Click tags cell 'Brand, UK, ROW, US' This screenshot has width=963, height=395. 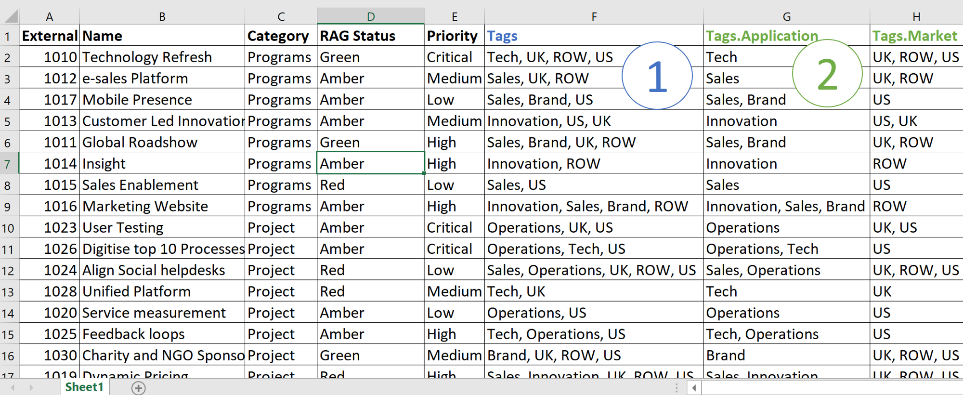coord(594,355)
